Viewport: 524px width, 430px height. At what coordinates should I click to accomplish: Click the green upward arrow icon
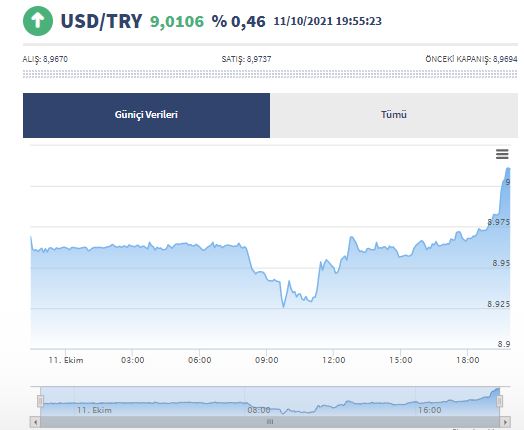(x=38, y=21)
